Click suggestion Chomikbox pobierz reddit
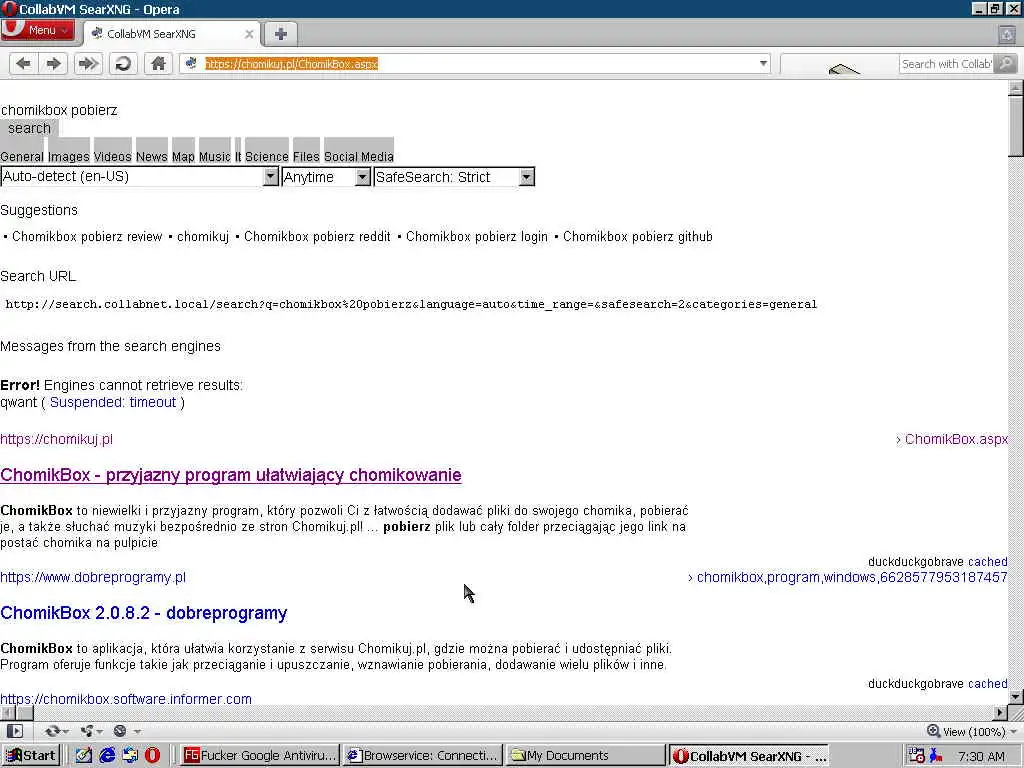1024x768 pixels. click(x=317, y=236)
